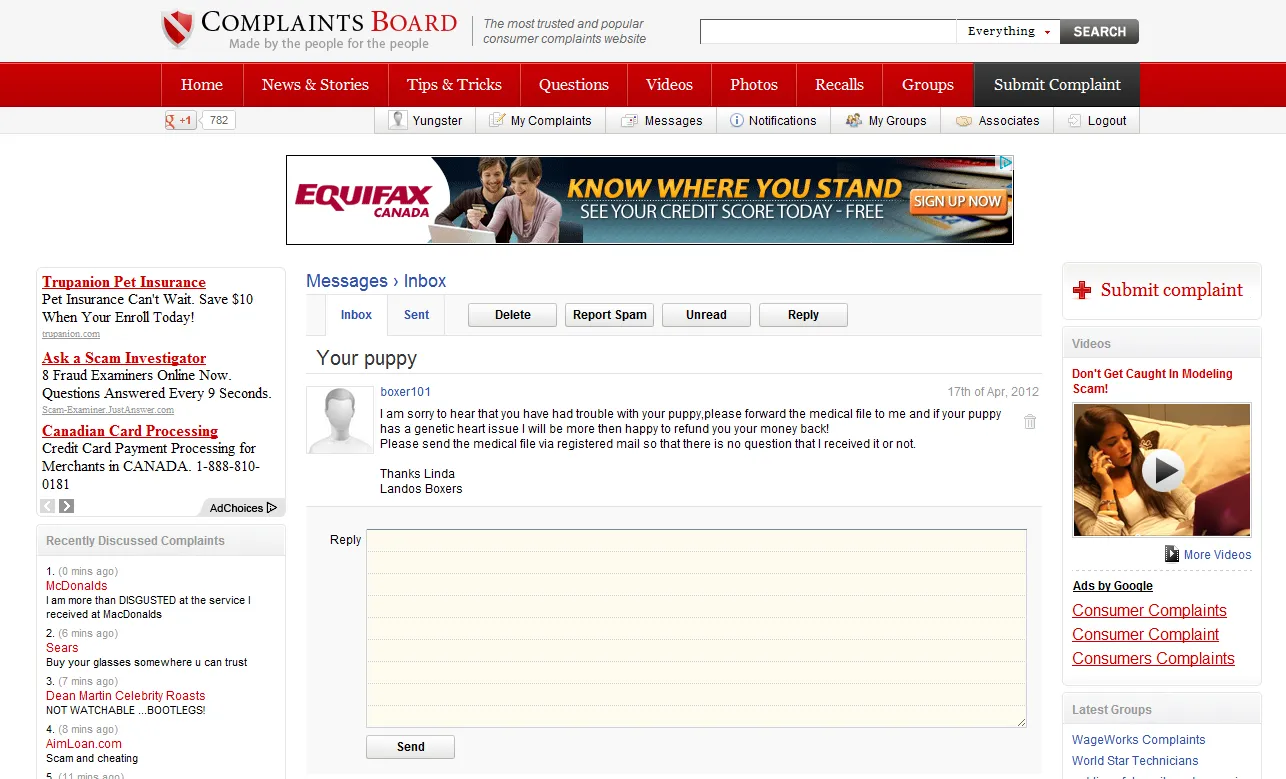The height and width of the screenshot is (779, 1286).
Task: Click the Associates handshake icon
Action: tap(964, 121)
